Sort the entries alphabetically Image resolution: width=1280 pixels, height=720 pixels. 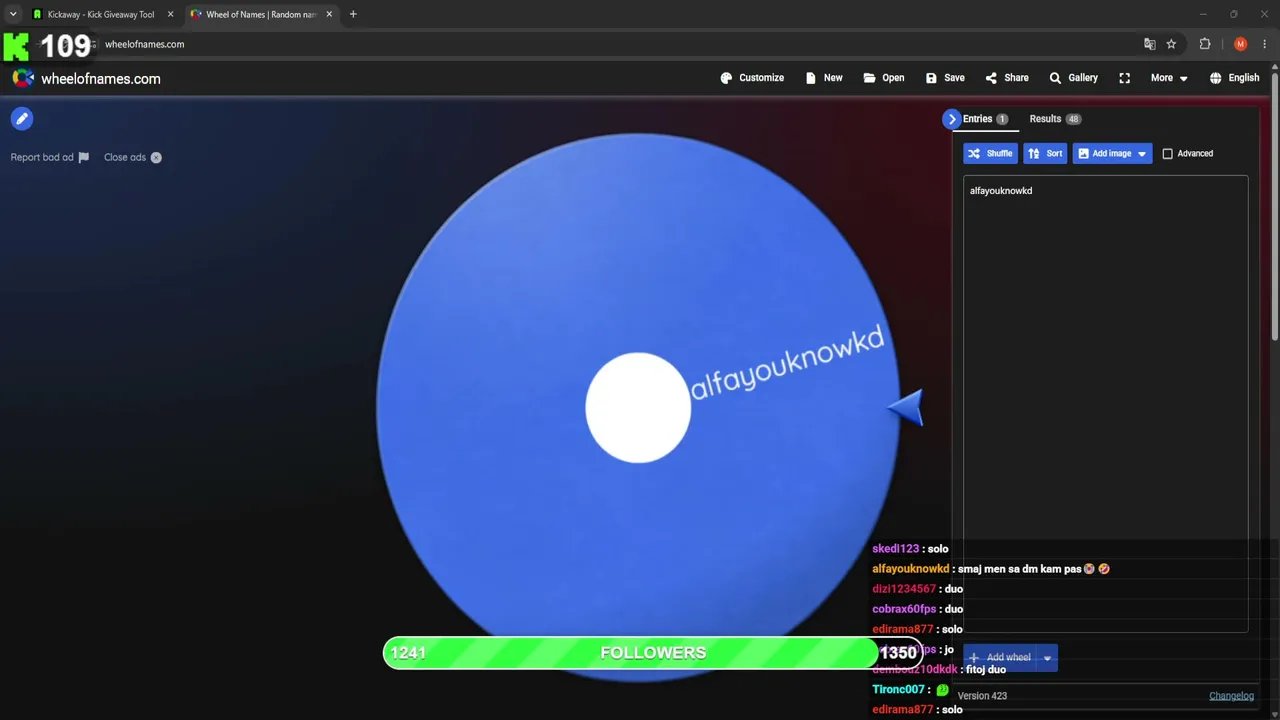(x=1045, y=154)
